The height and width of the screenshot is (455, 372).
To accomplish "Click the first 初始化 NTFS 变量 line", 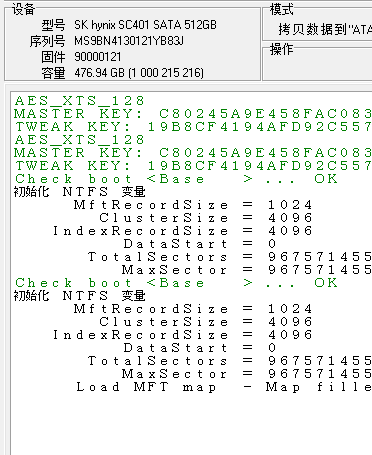I will 80,192.
